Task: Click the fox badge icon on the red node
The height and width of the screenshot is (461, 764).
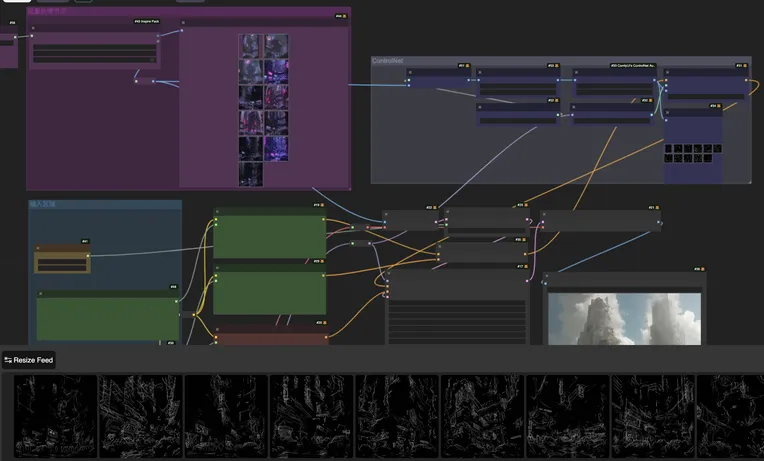Action: point(325,323)
